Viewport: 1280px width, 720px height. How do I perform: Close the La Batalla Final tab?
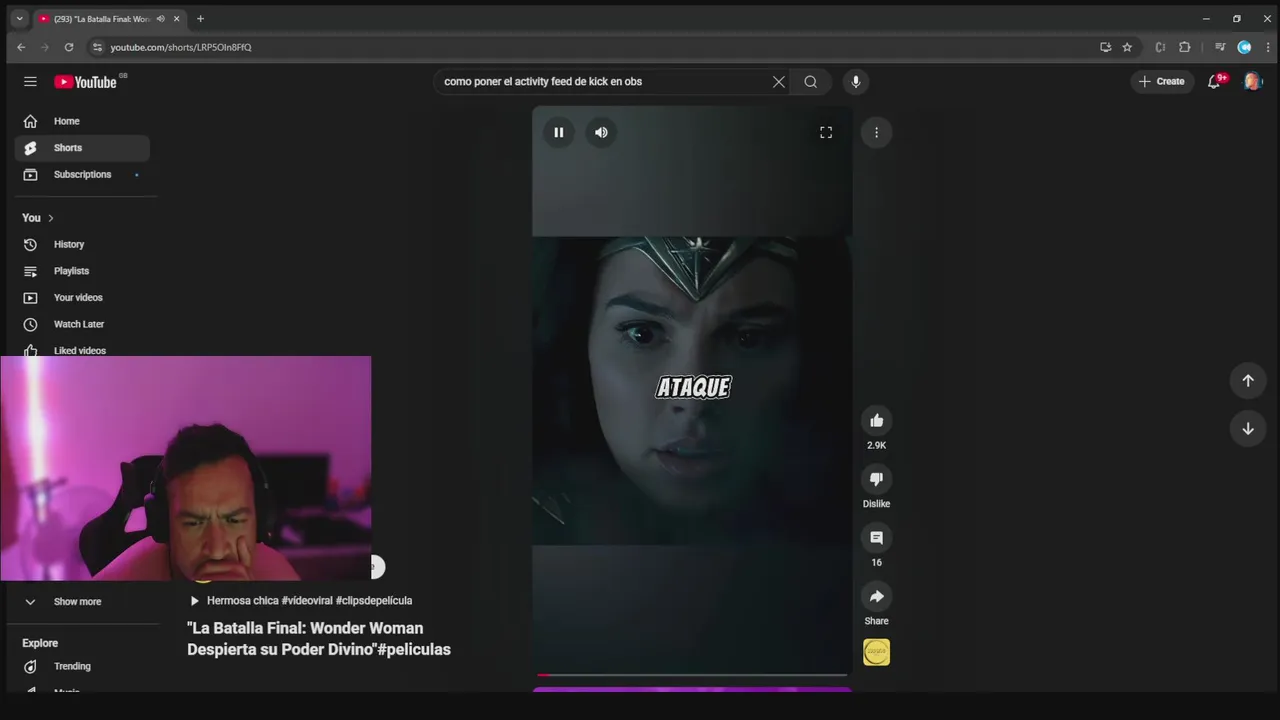(176, 19)
